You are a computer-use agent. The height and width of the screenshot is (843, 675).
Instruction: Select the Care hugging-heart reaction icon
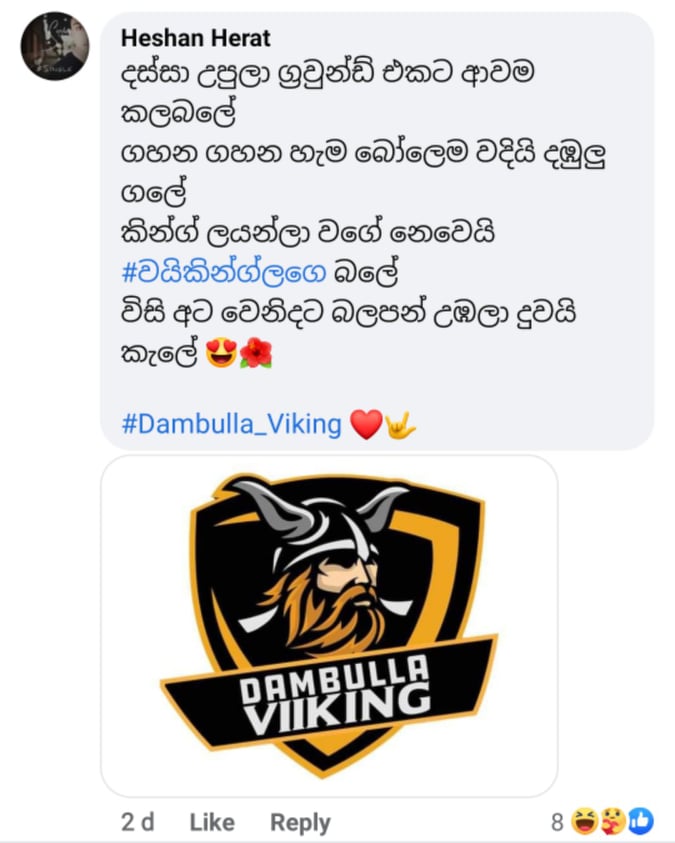click(613, 821)
